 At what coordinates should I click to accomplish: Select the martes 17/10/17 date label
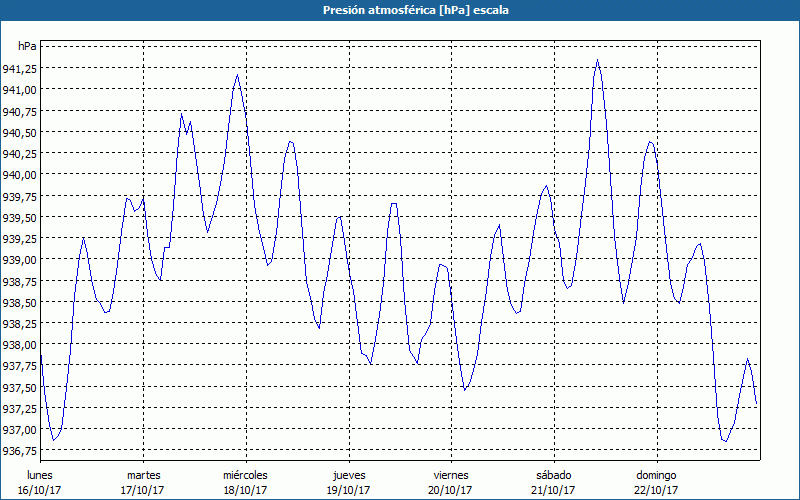143,482
